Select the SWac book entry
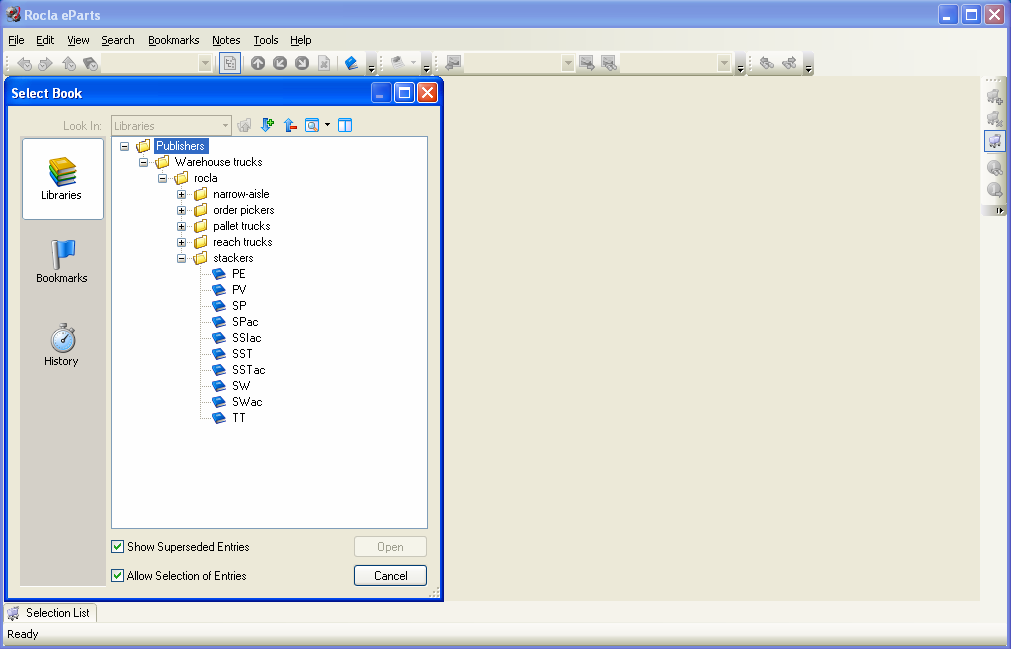Image resolution: width=1011 pixels, height=649 pixels. (x=247, y=402)
